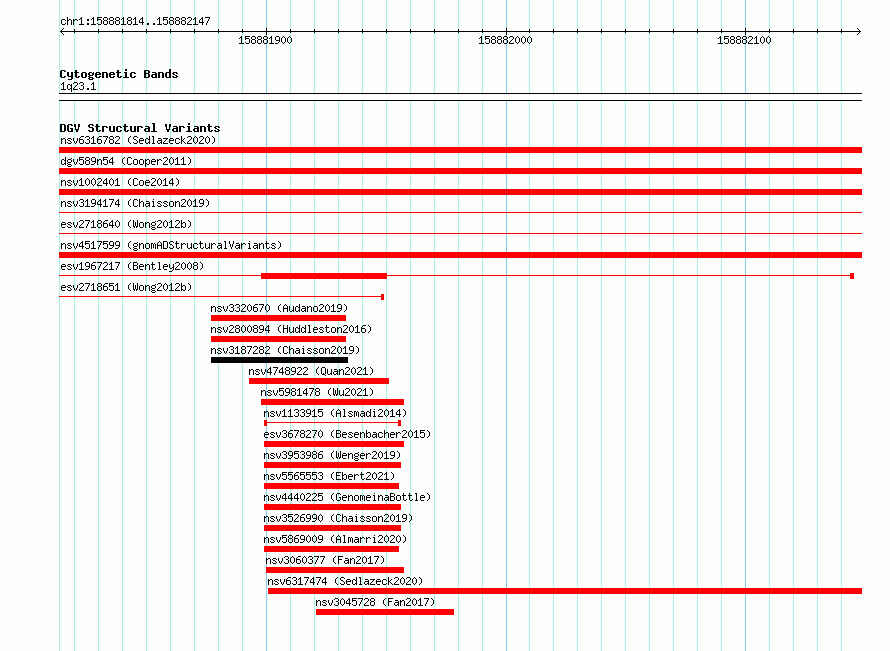Click the 158881900 ruler position label

coord(265,40)
